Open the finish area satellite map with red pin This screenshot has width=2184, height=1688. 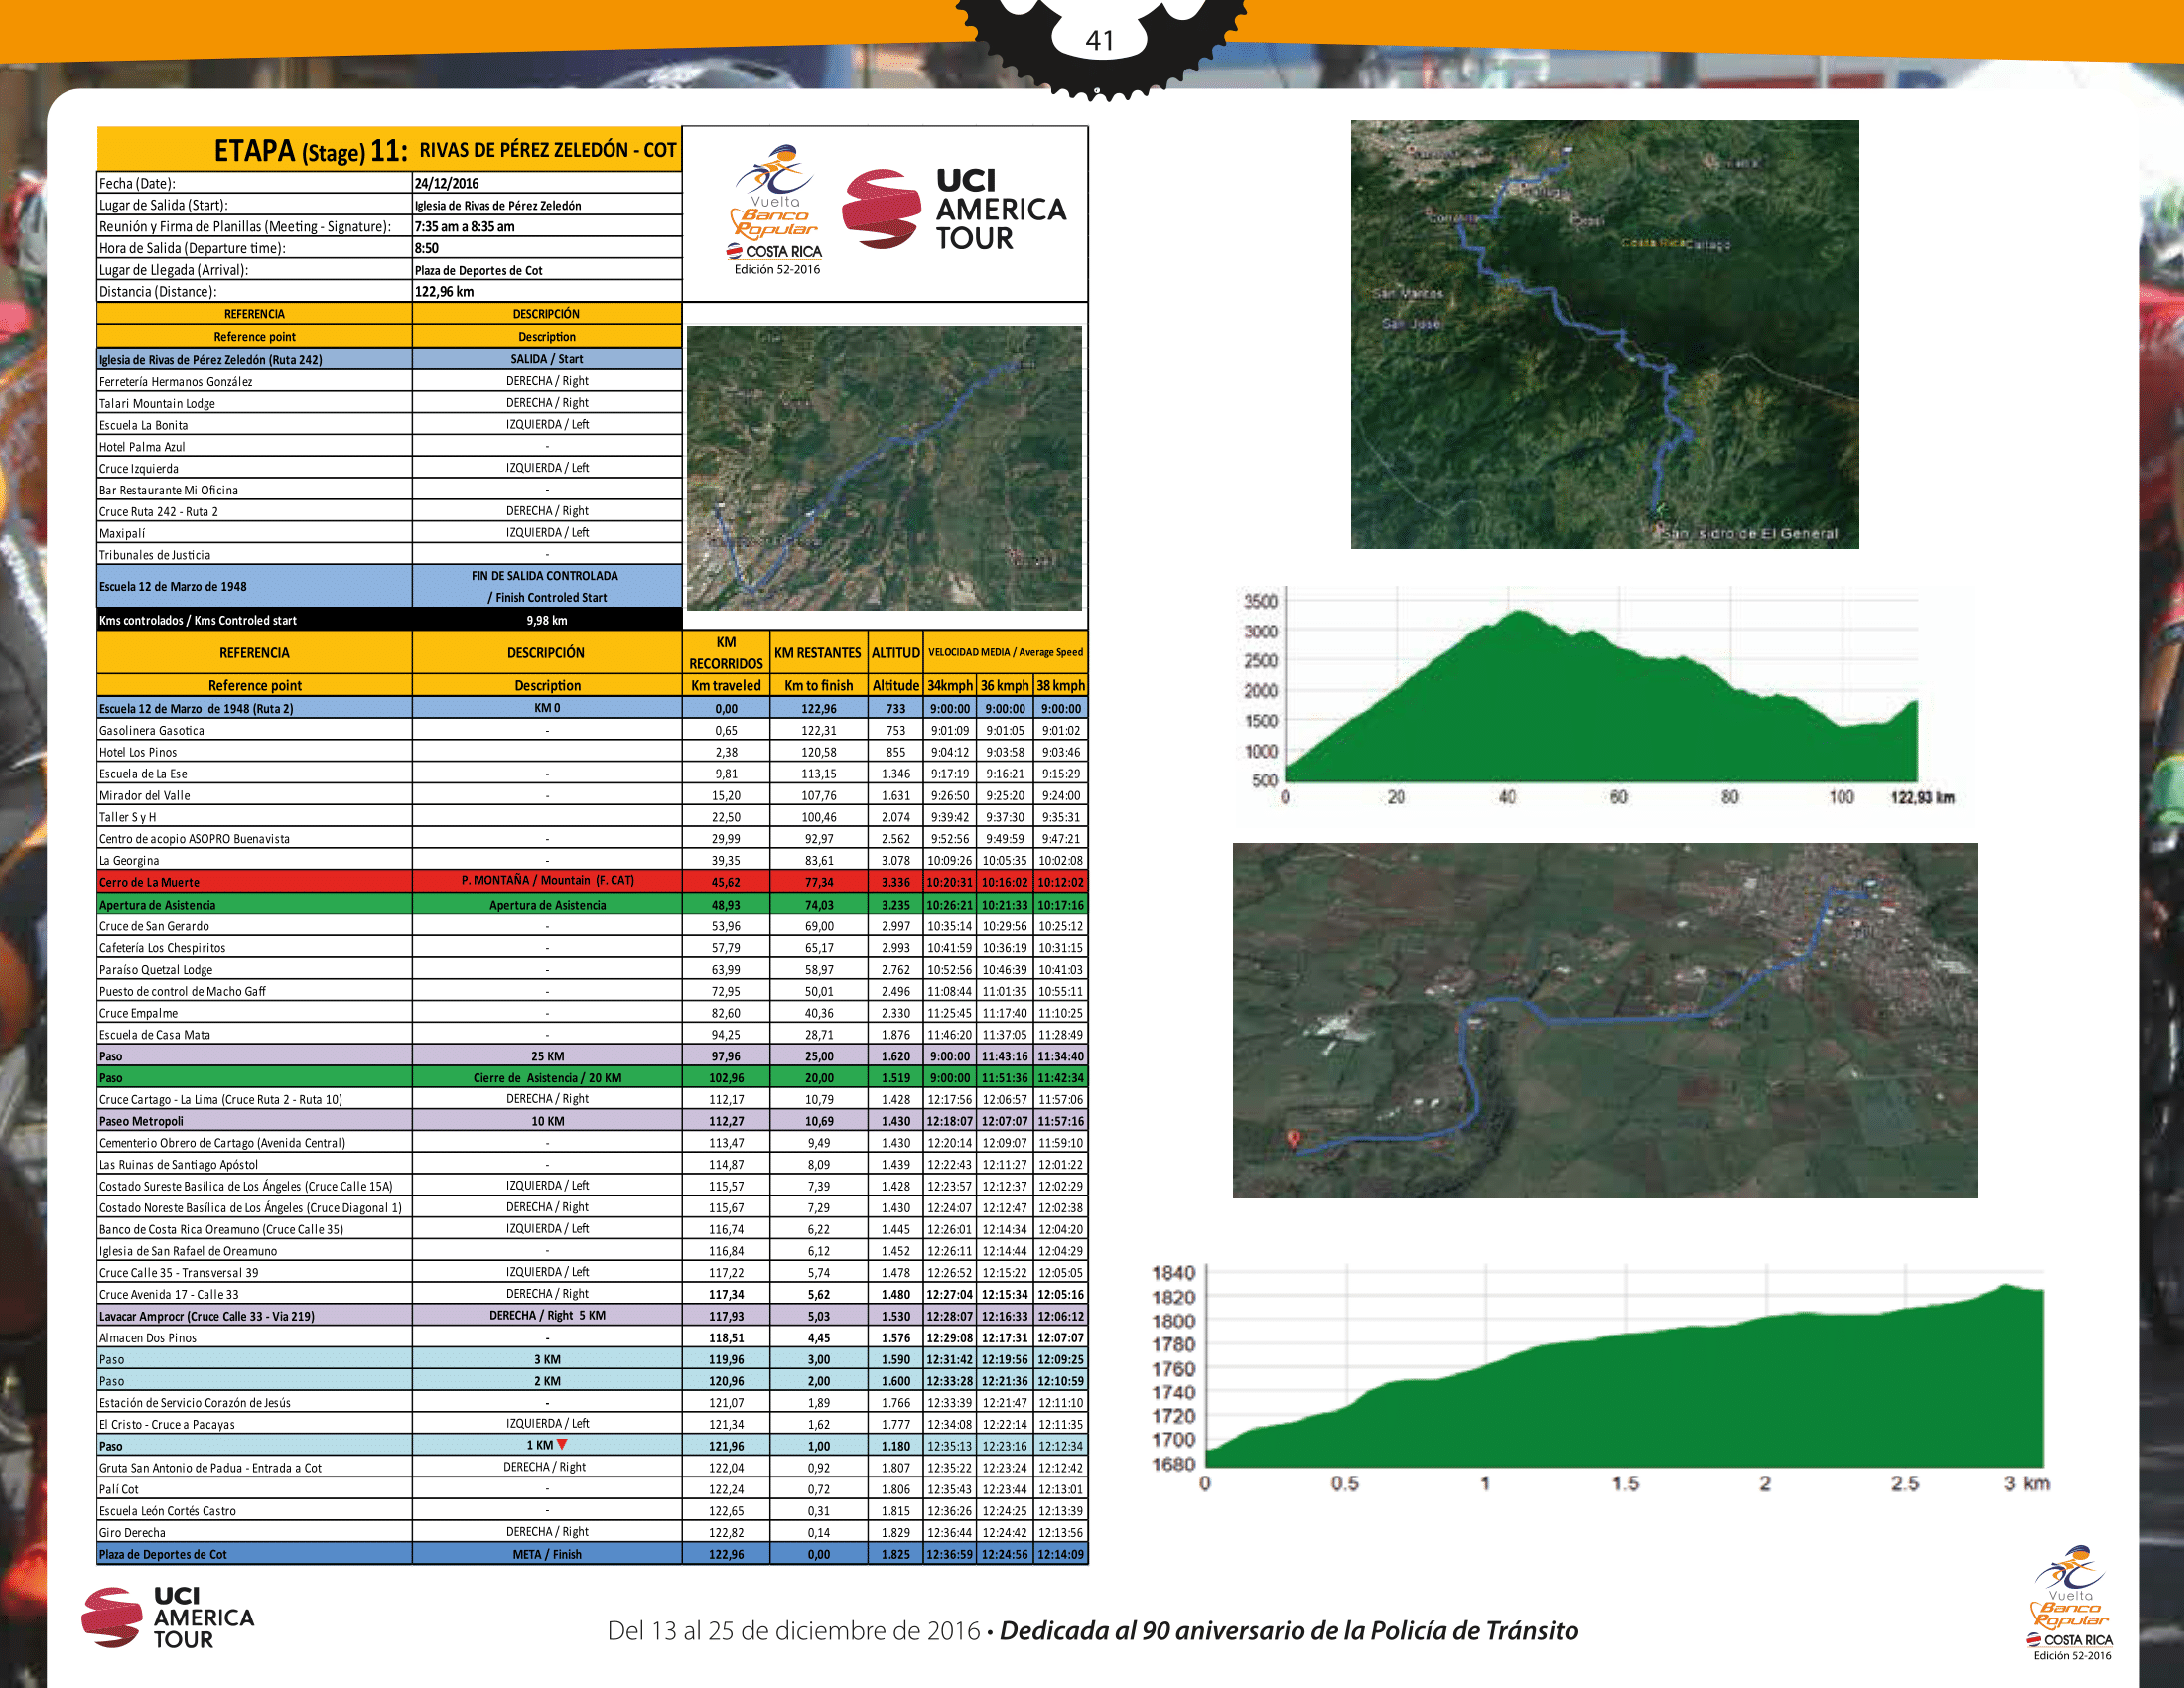[1604, 1020]
